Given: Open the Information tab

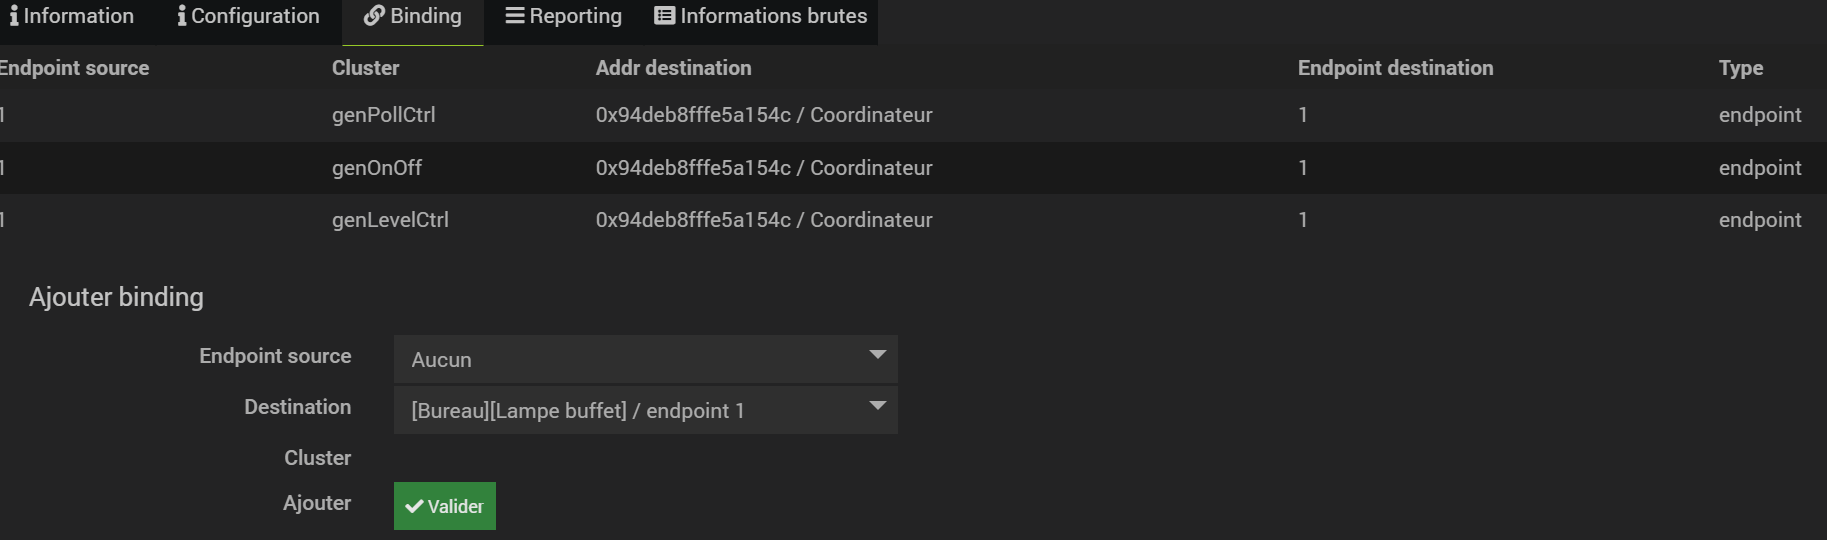Looking at the screenshot, I should 71,17.
